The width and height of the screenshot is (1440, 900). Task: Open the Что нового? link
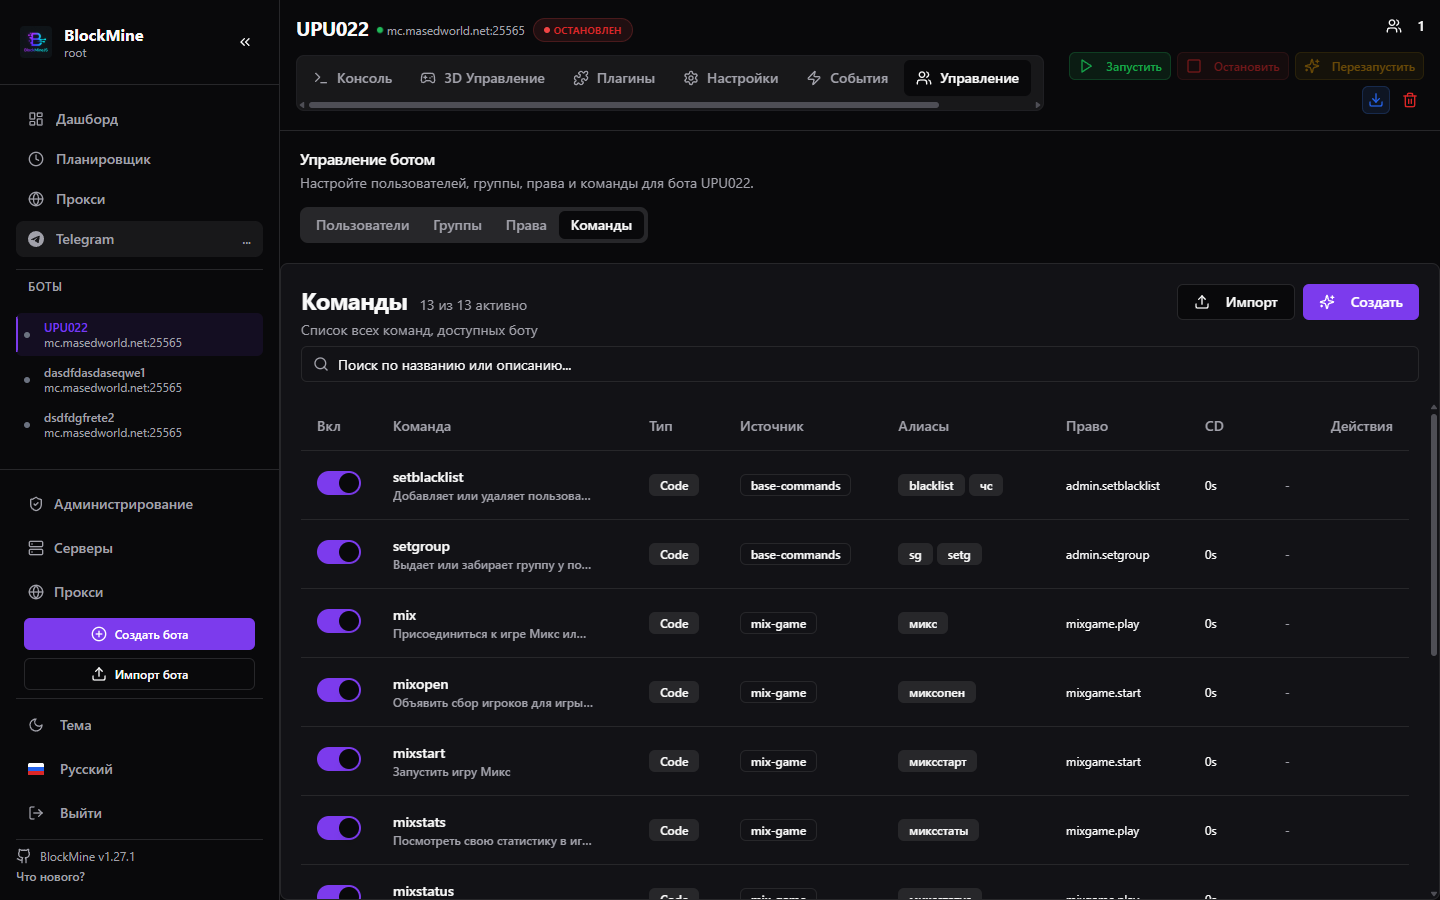pyautogui.click(x=50, y=877)
